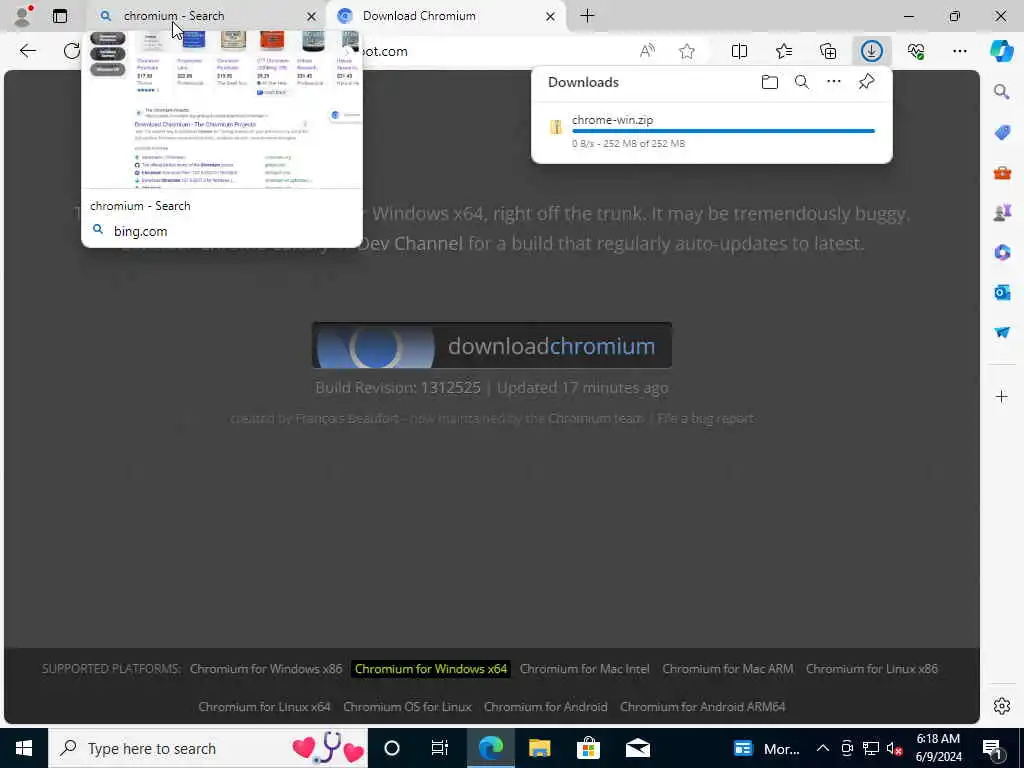Open File Explorer from taskbar
Screen dimensions: 1024x768
[539, 748]
